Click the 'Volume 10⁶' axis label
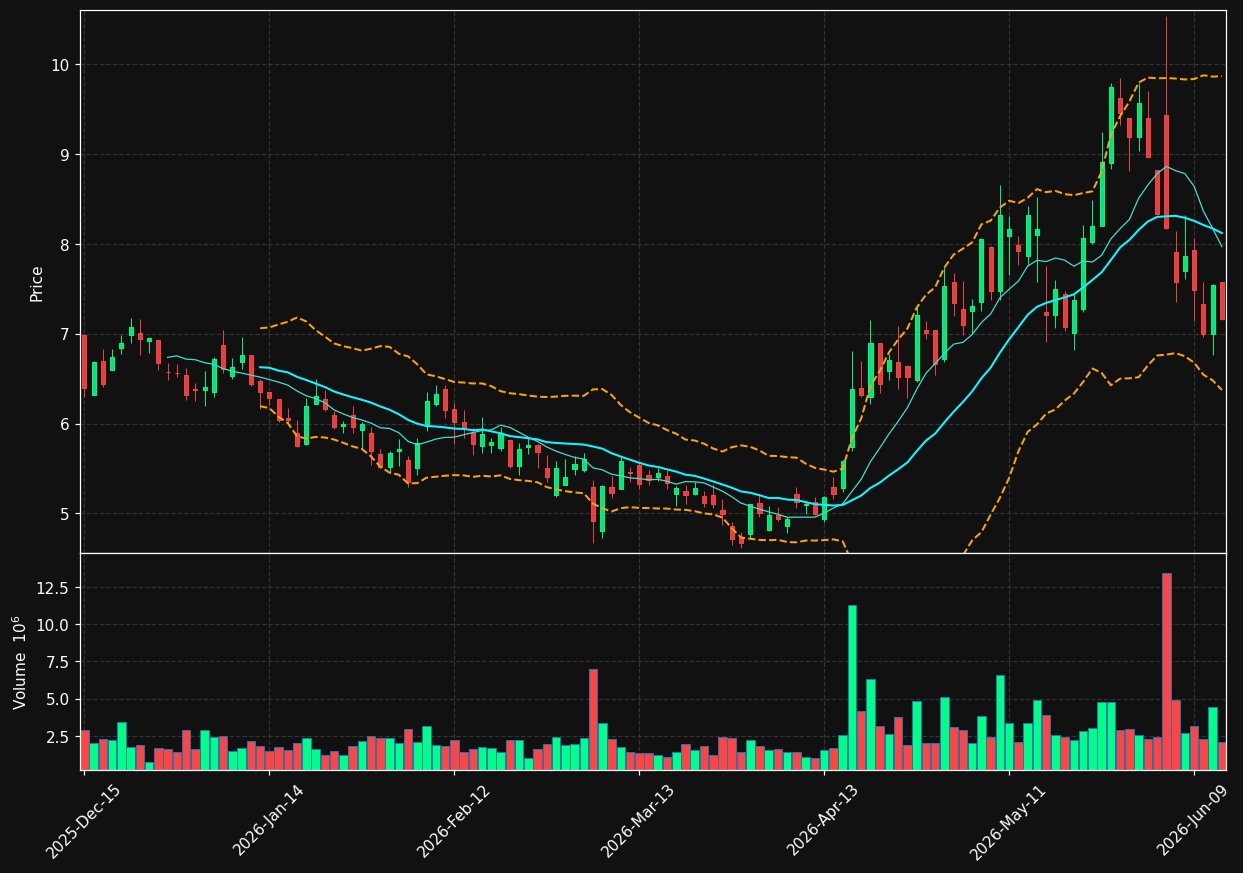Image resolution: width=1243 pixels, height=873 pixels. [19, 662]
